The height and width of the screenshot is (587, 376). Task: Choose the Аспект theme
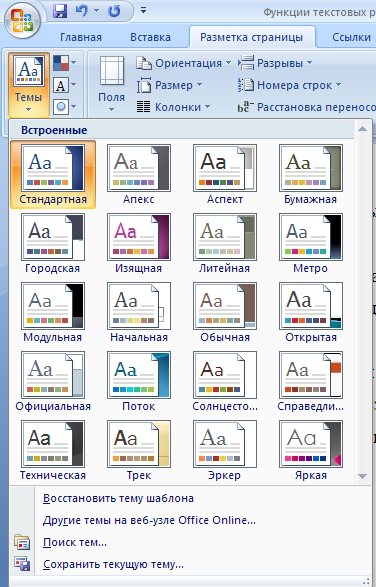tap(225, 174)
